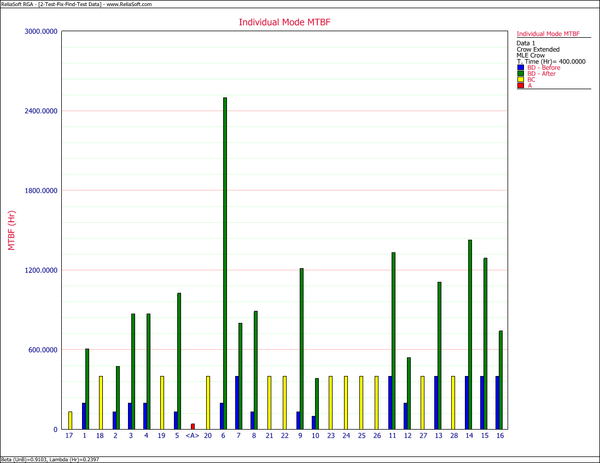
Task: Click the tallest green bar for mode 6
Action: point(225,260)
